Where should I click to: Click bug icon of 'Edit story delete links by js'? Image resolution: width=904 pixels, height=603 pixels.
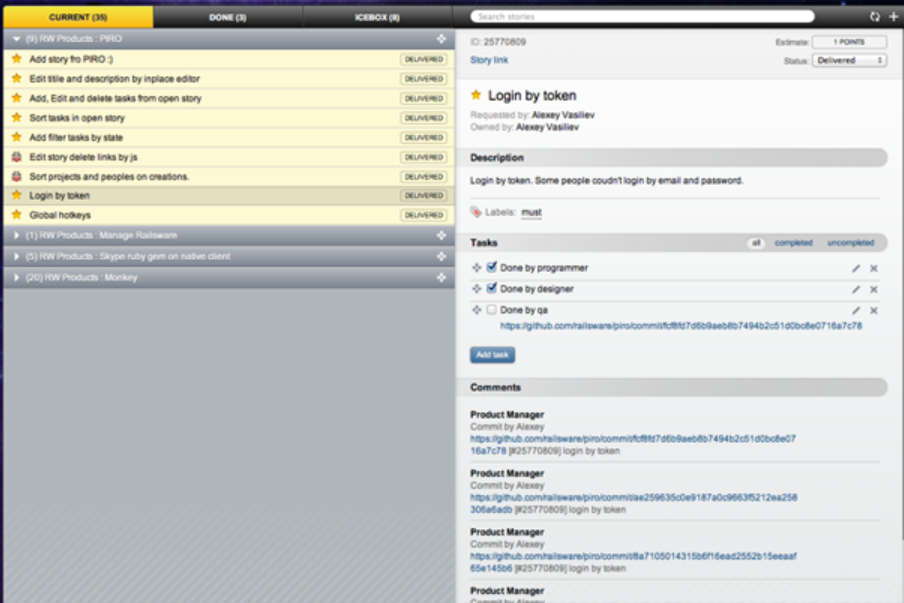[x=17, y=157]
